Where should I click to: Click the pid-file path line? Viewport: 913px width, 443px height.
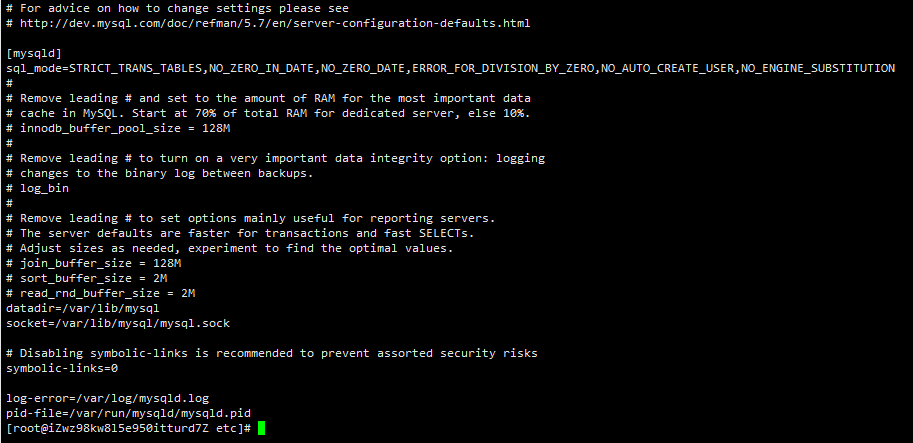tap(129, 413)
